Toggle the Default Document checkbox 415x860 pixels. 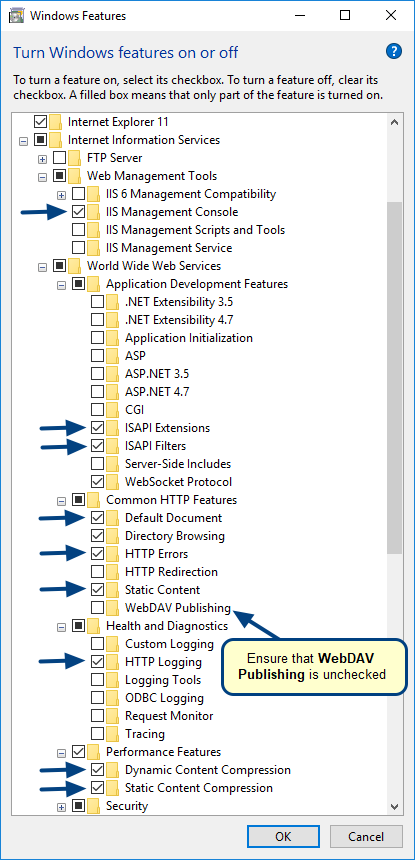coord(98,518)
